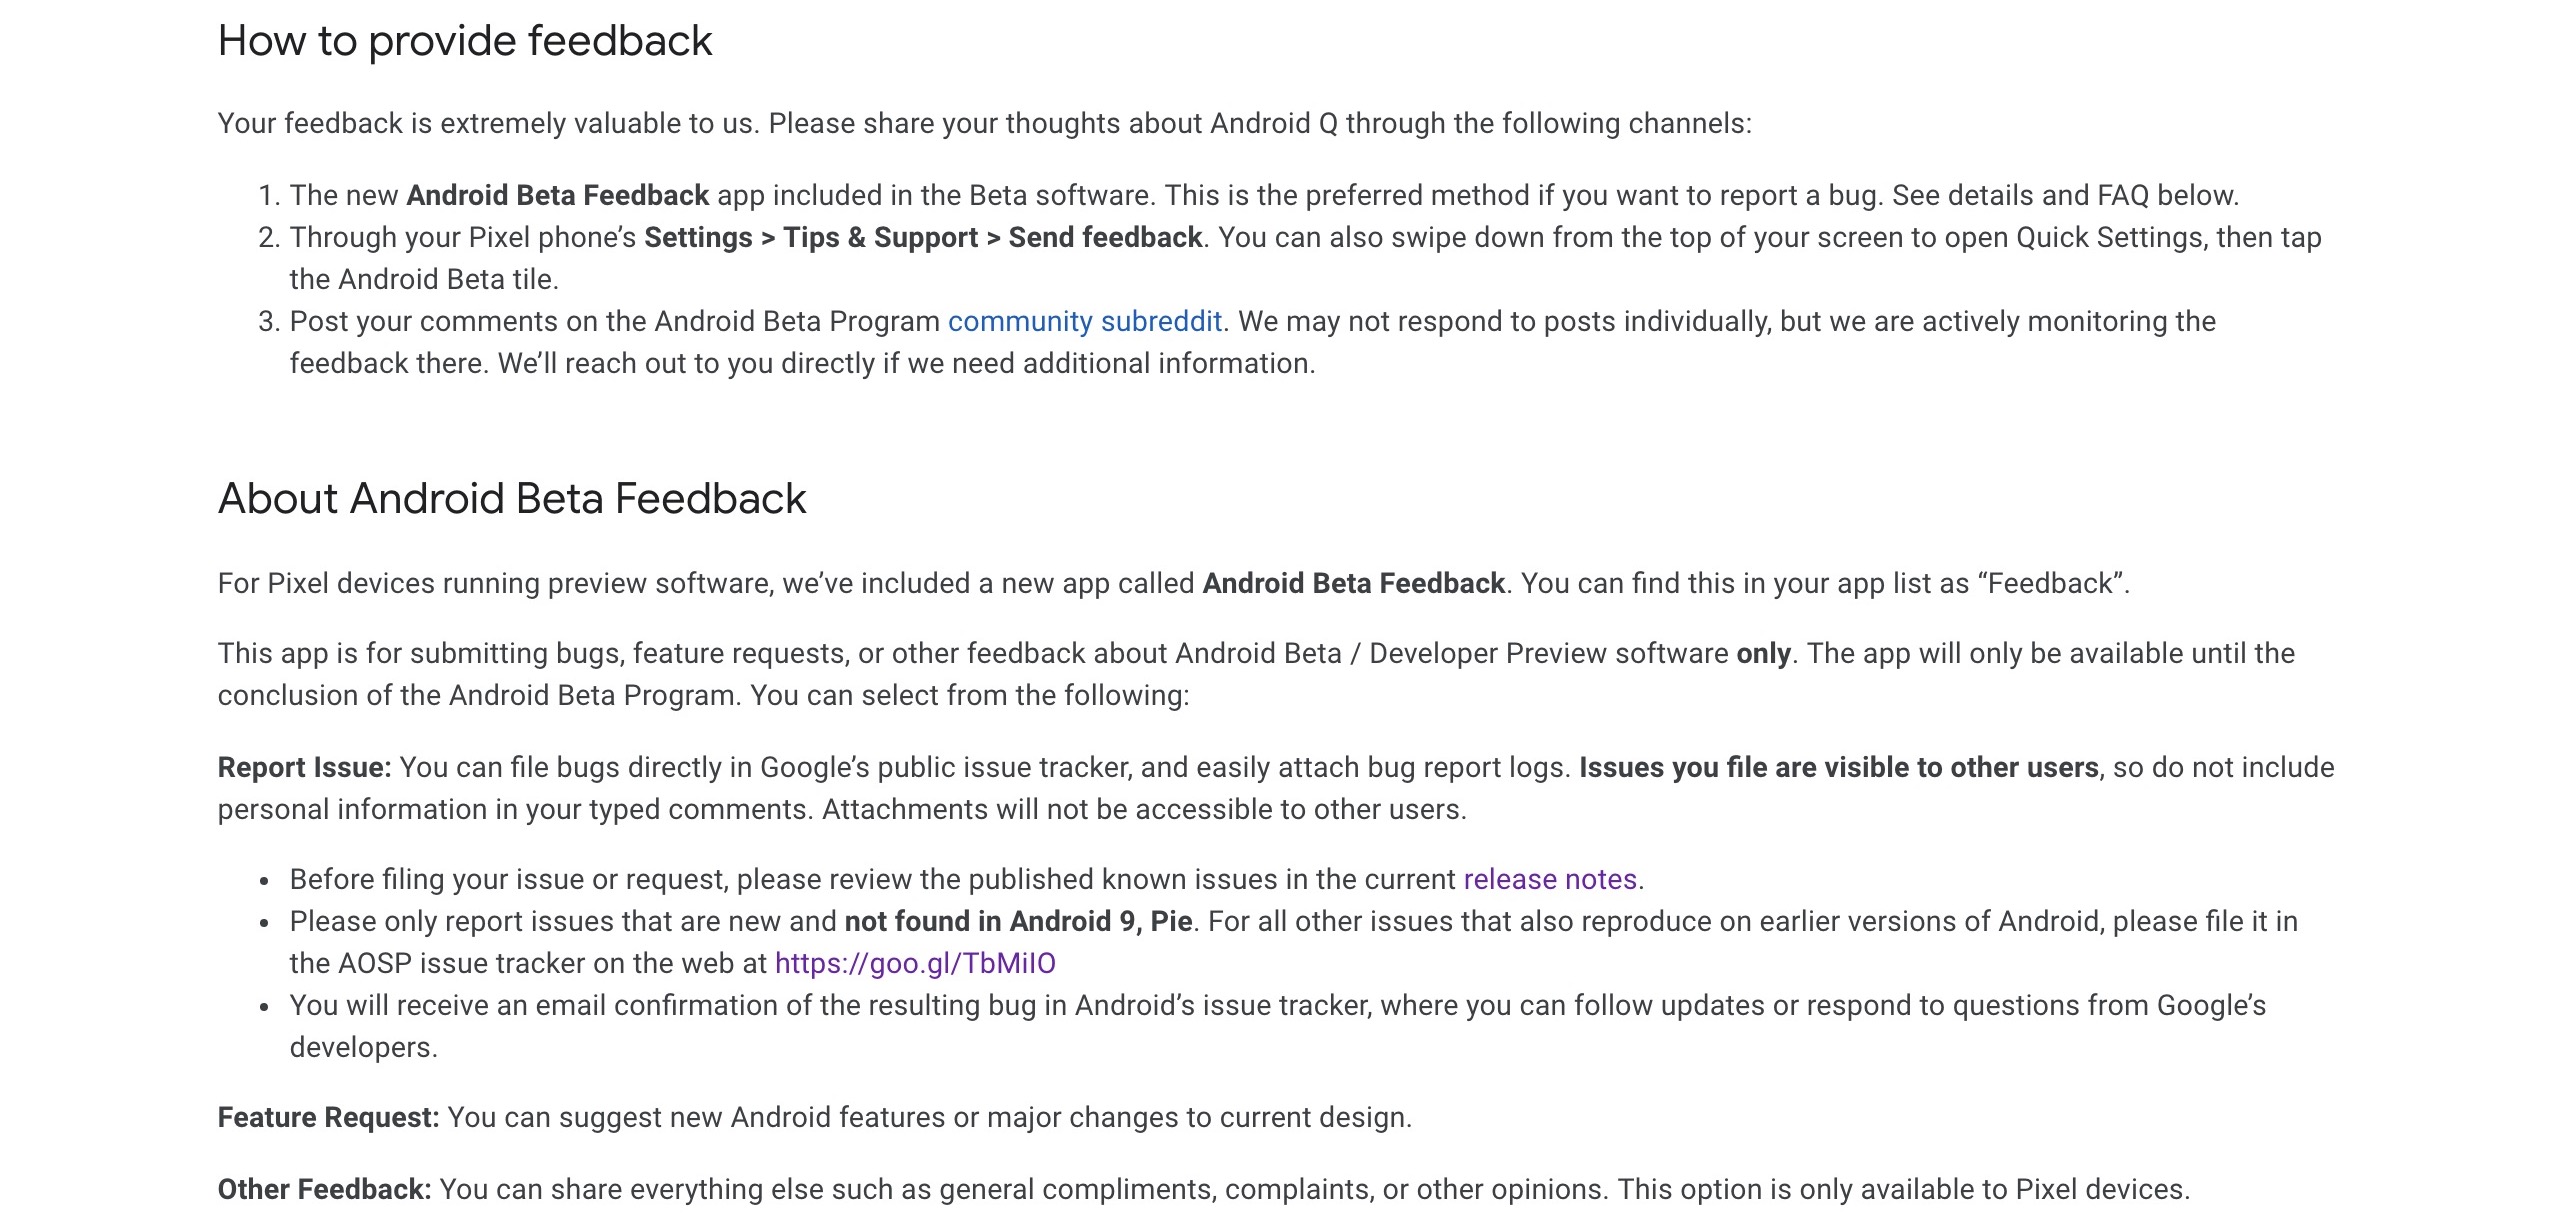Viewport: 2560px width, 1231px height.
Task: Click the 'Before filing your issue or request' bullet
Action: (872, 879)
